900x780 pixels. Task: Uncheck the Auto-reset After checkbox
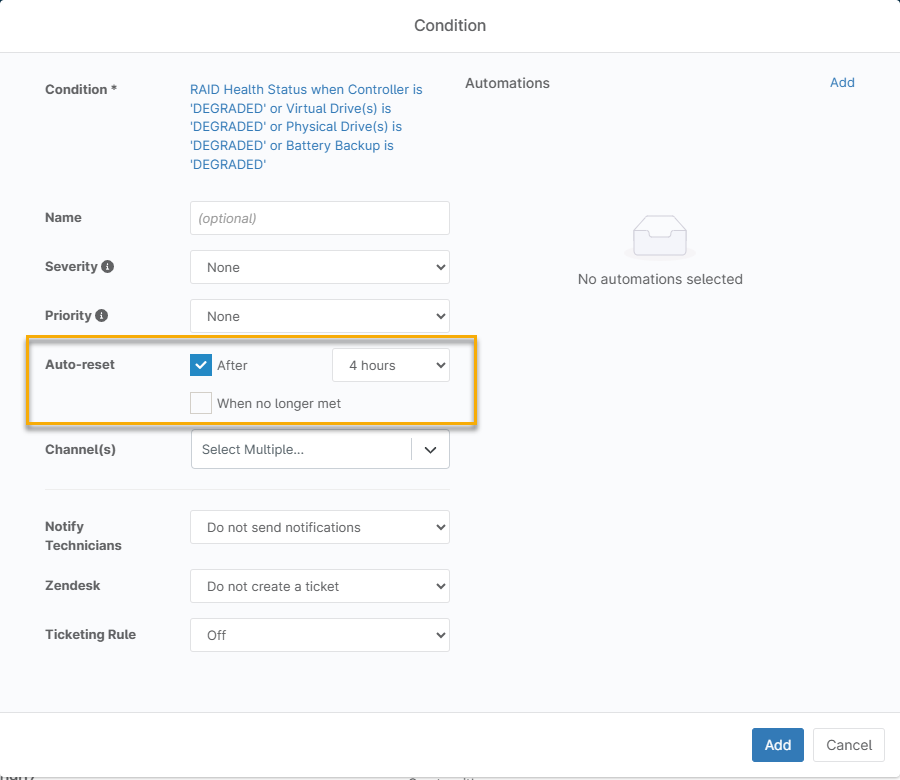201,365
